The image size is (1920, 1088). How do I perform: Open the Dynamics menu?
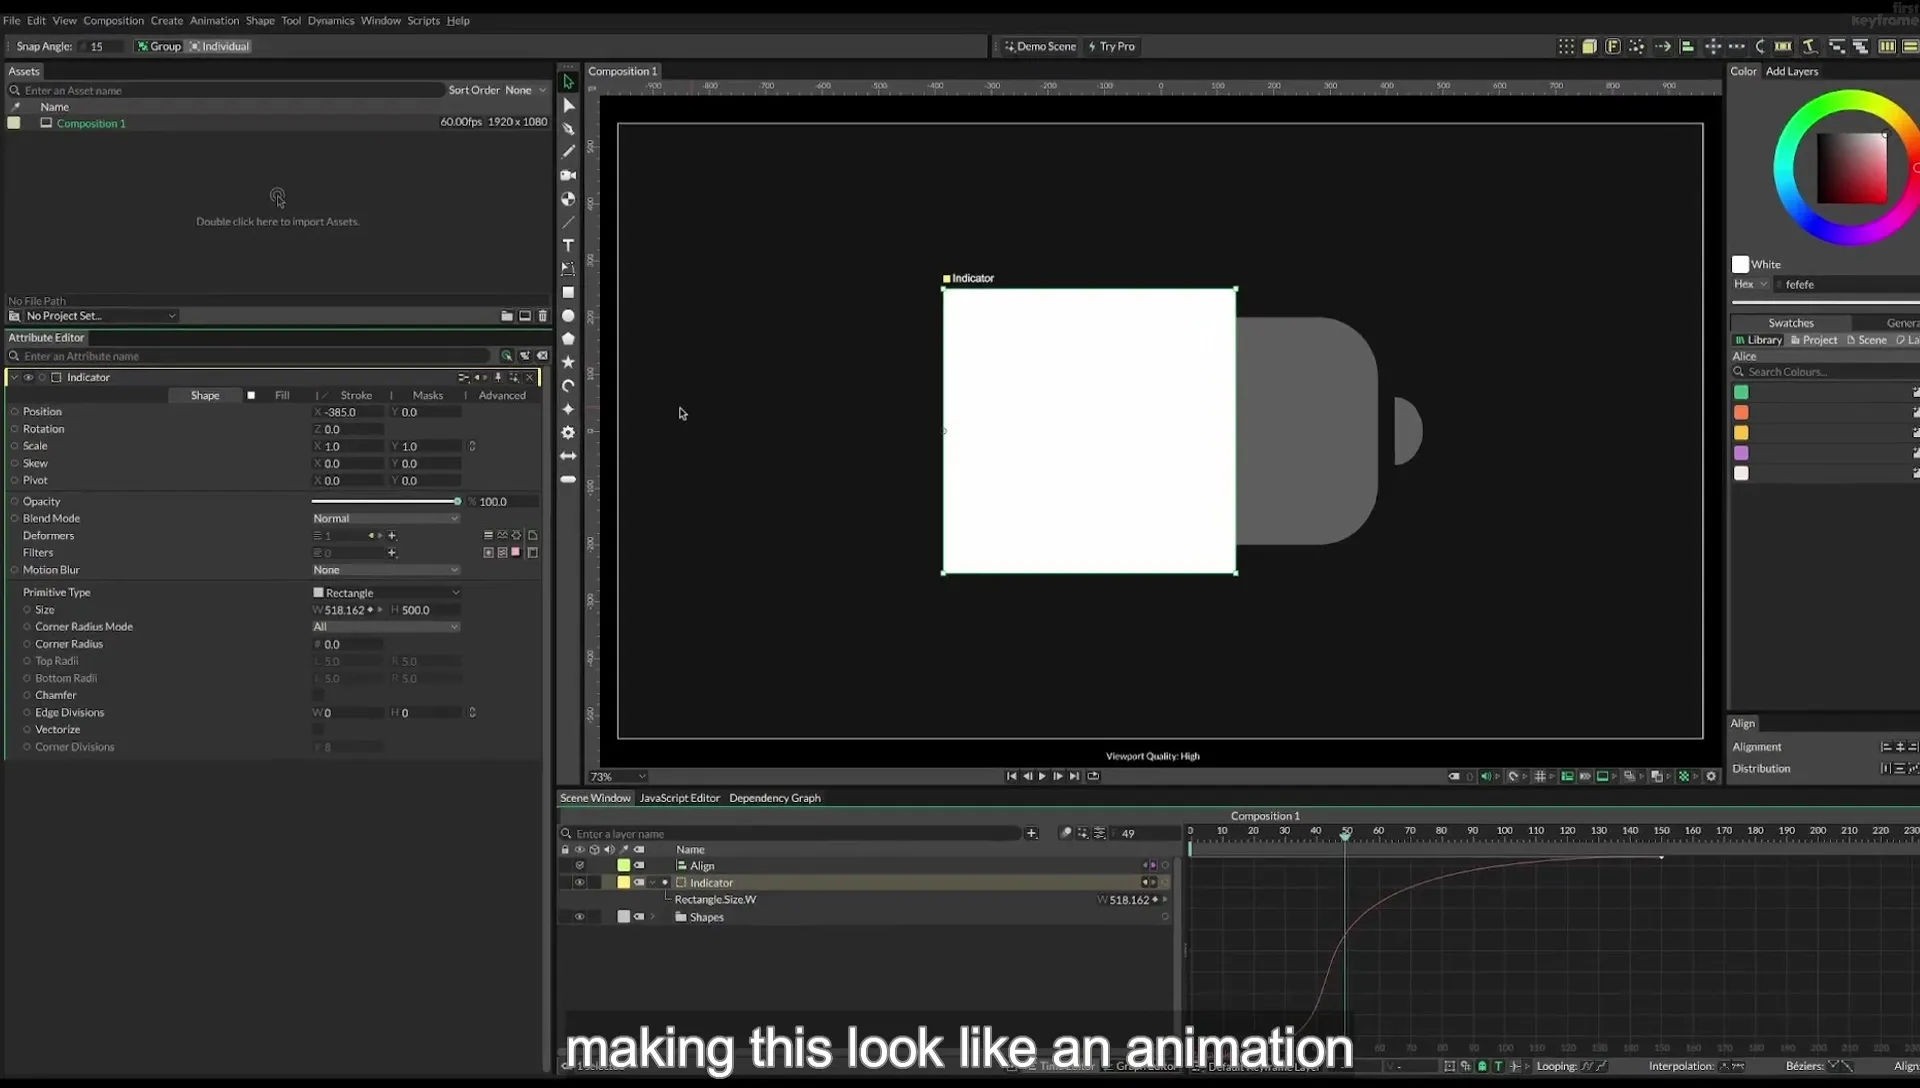point(331,20)
